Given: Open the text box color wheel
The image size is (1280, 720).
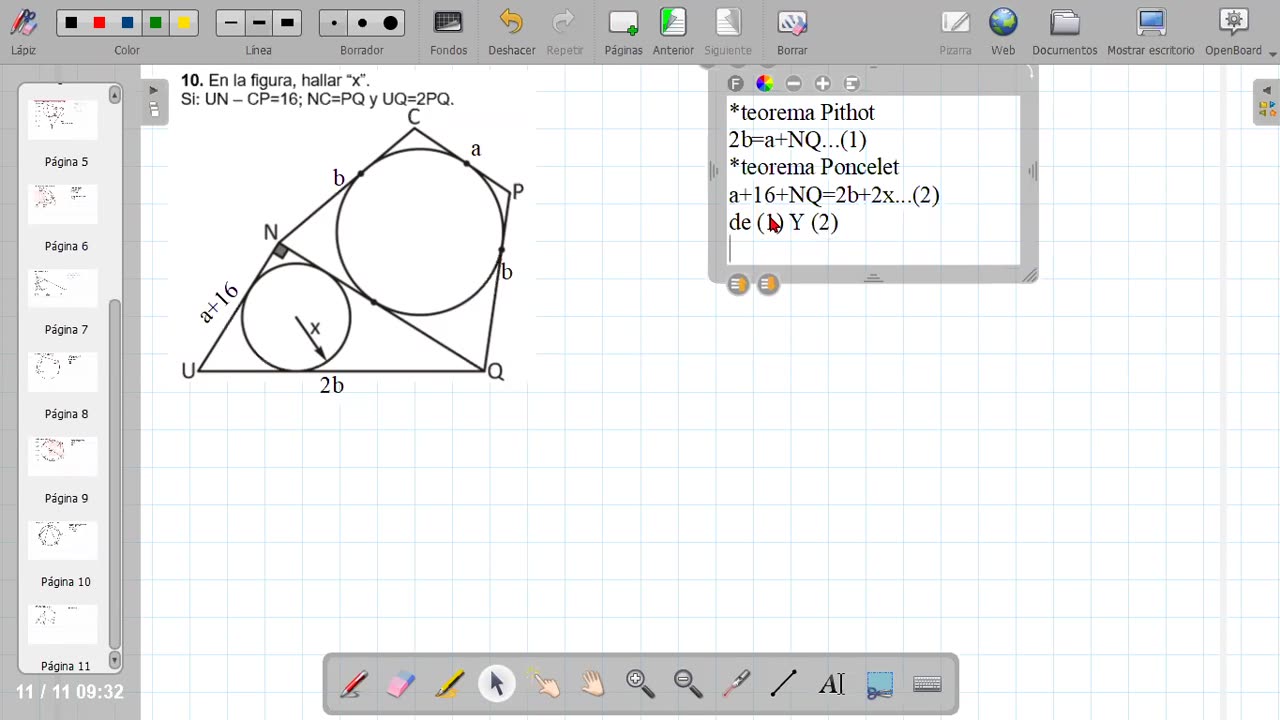Looking at the screenshot, I should pos(765,84).
